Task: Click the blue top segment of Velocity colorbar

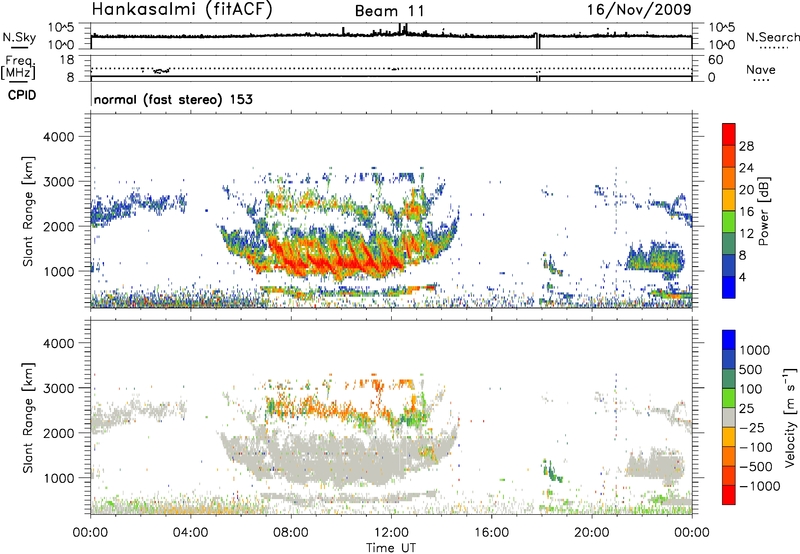Action: (x=729, y=340)
